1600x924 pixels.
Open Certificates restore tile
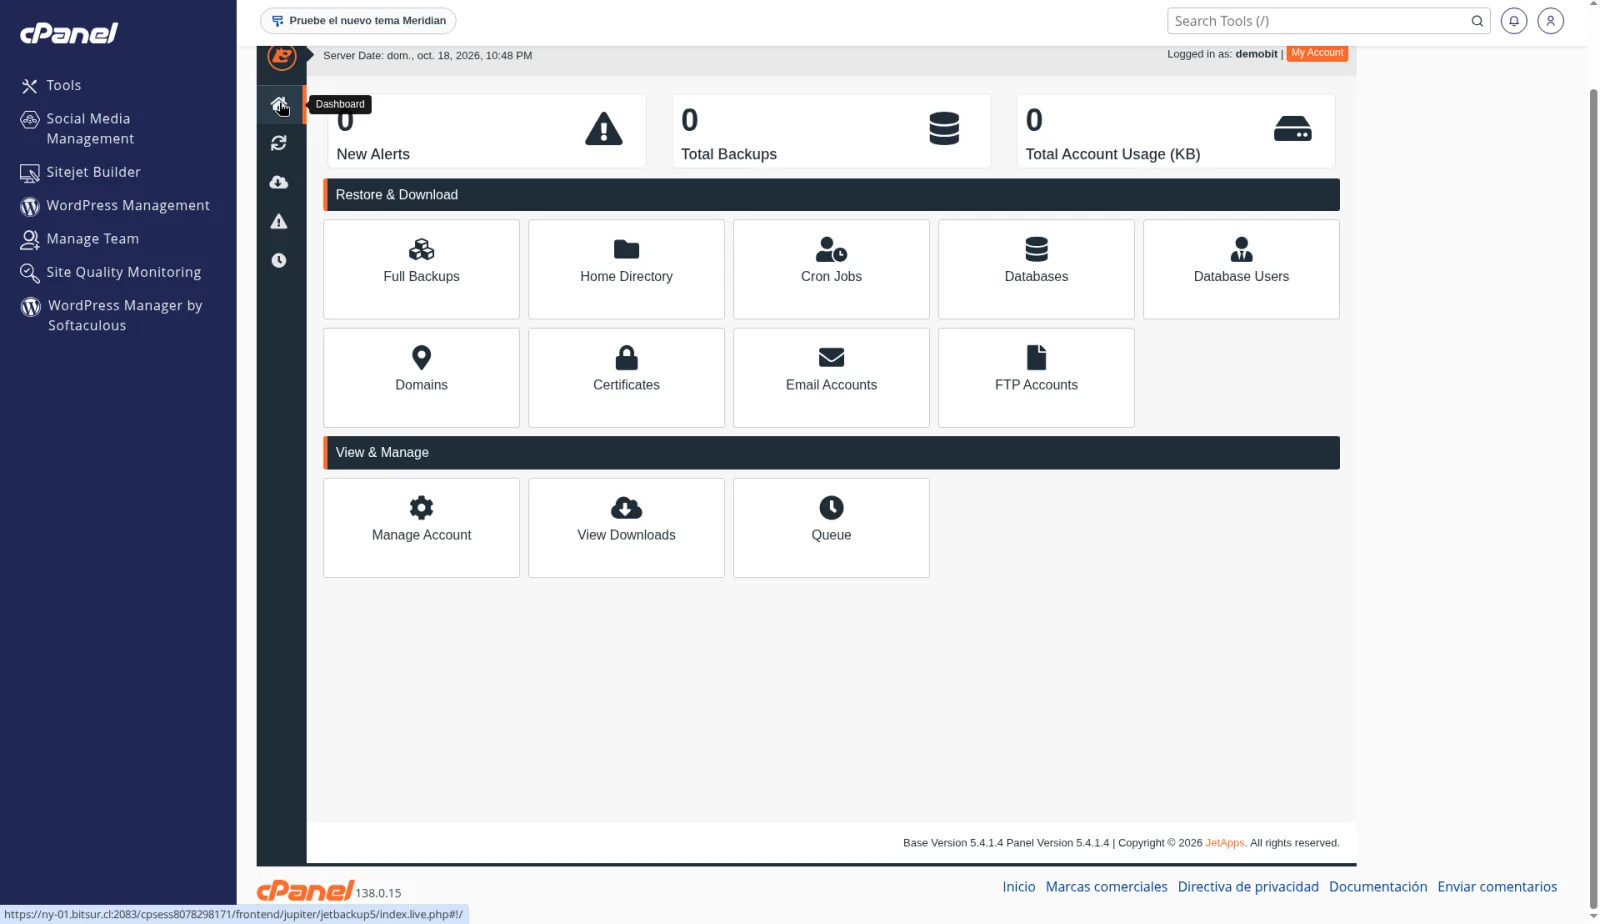tap(626, 378)
